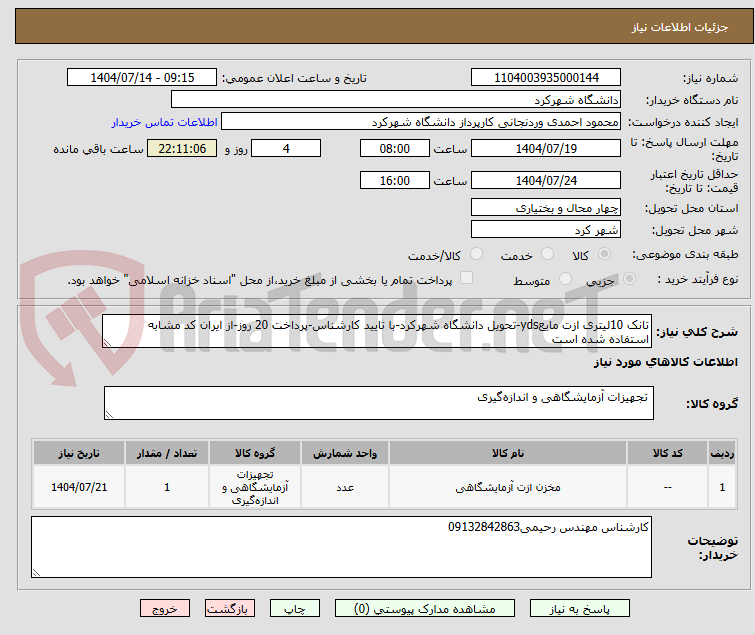Click the چاپ print button
Viewport: 755px width, 635px height.
[295, 609]
